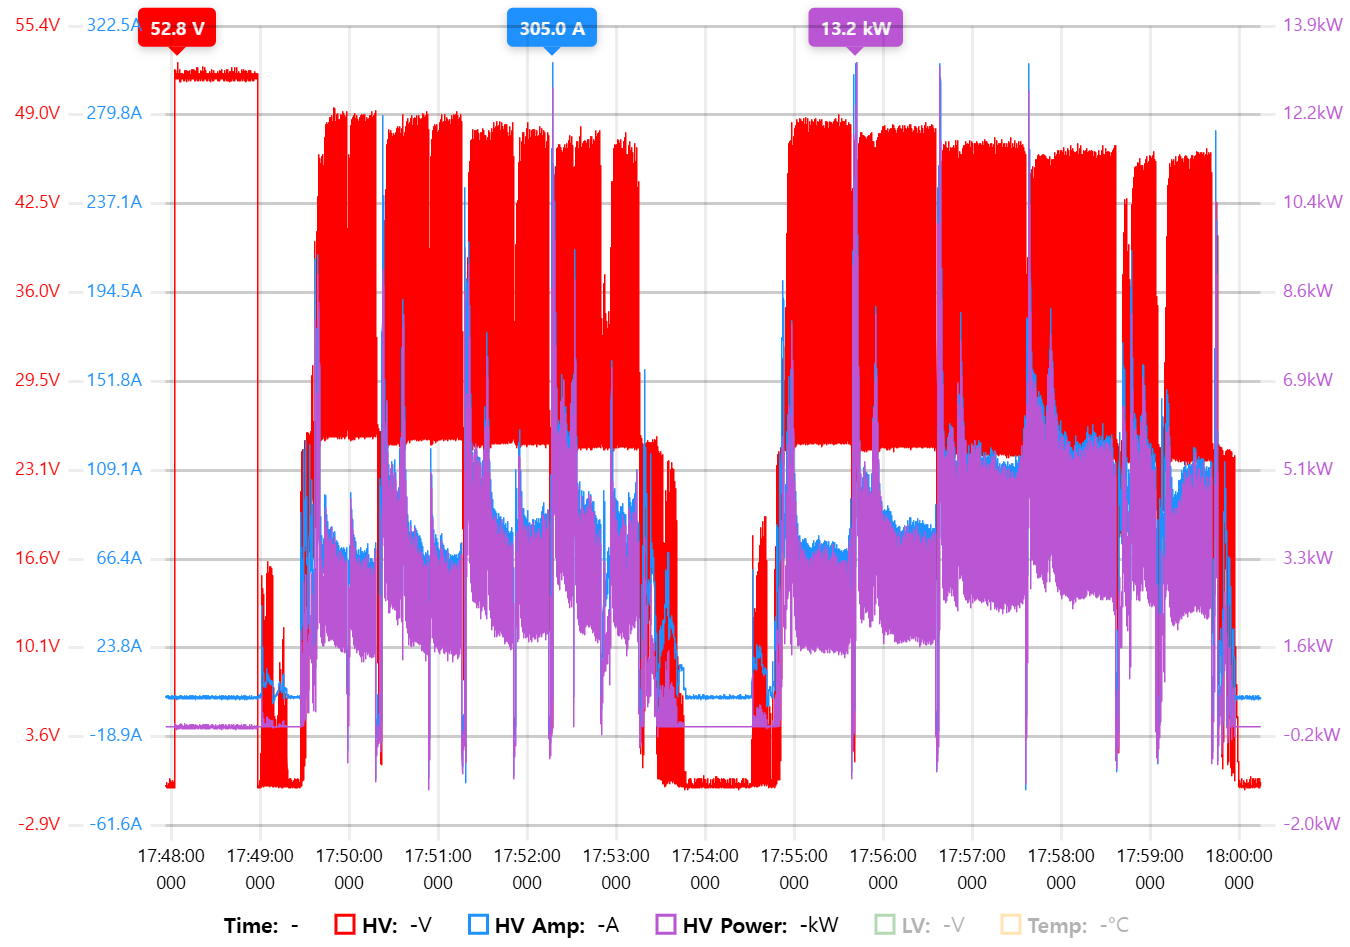The image size is (1350, 947).
Task: Click the 55.4V top voltage axis label
Action: (37, 25)
